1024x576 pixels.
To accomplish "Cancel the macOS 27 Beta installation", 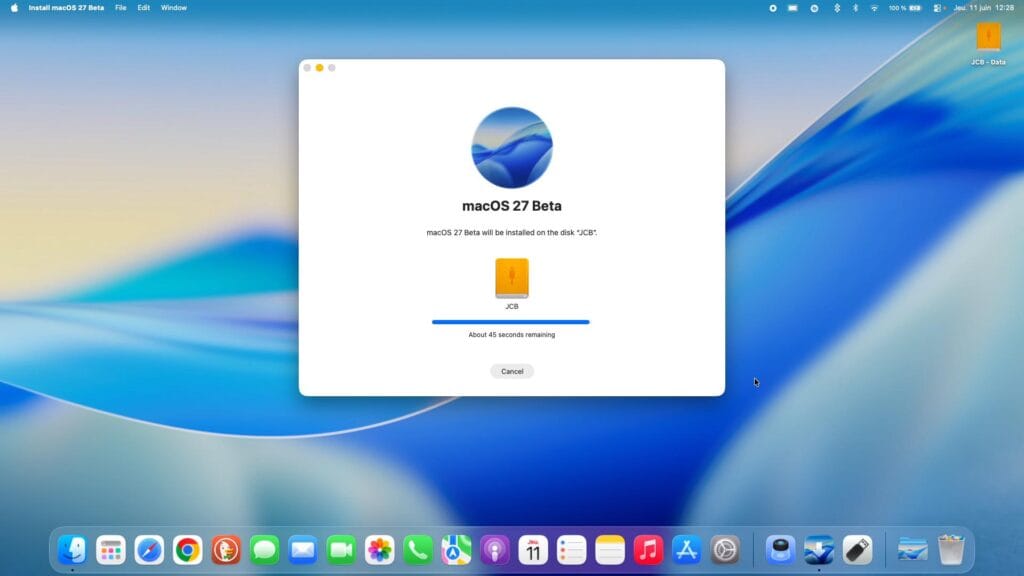I will [x=512, y=371].
